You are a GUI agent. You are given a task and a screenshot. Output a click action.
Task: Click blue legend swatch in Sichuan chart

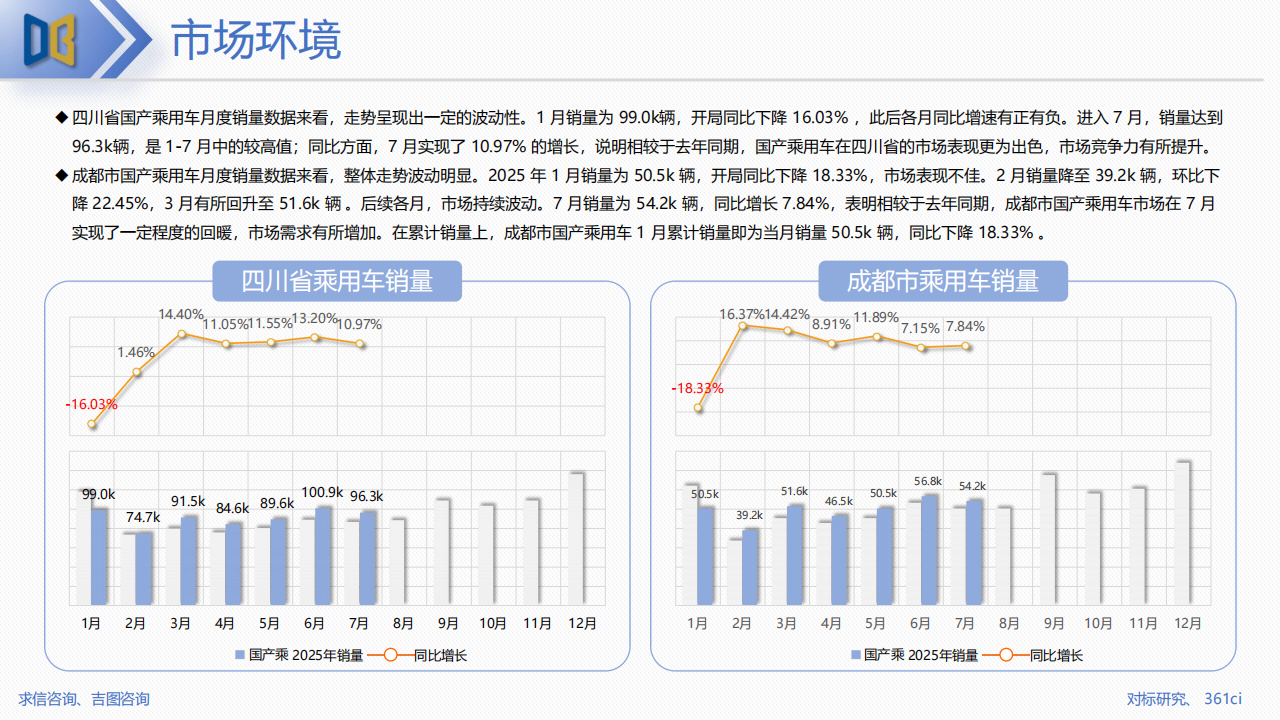pos(239,655)
